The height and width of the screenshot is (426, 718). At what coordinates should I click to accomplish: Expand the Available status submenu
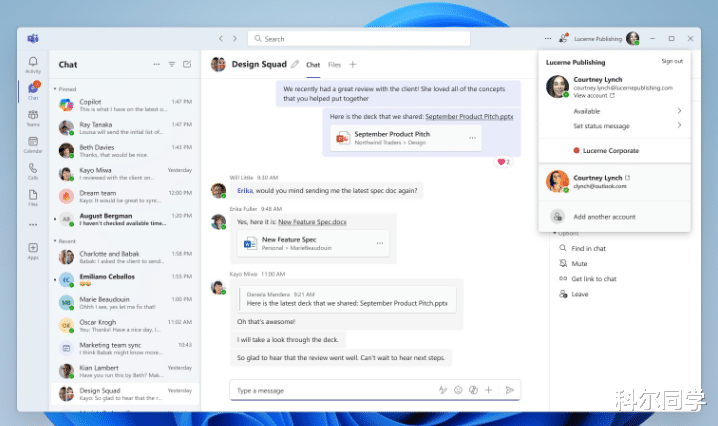[679, 111]
